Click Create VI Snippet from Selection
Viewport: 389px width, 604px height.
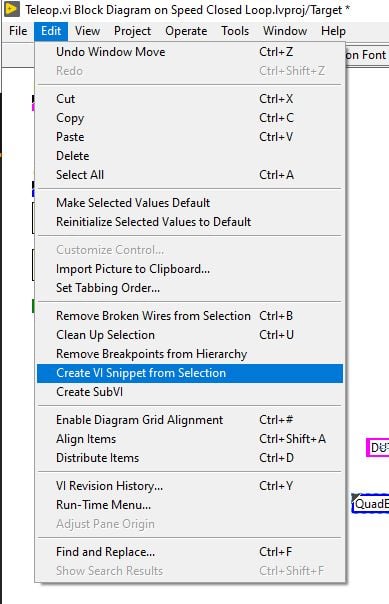tap(190, 373)
